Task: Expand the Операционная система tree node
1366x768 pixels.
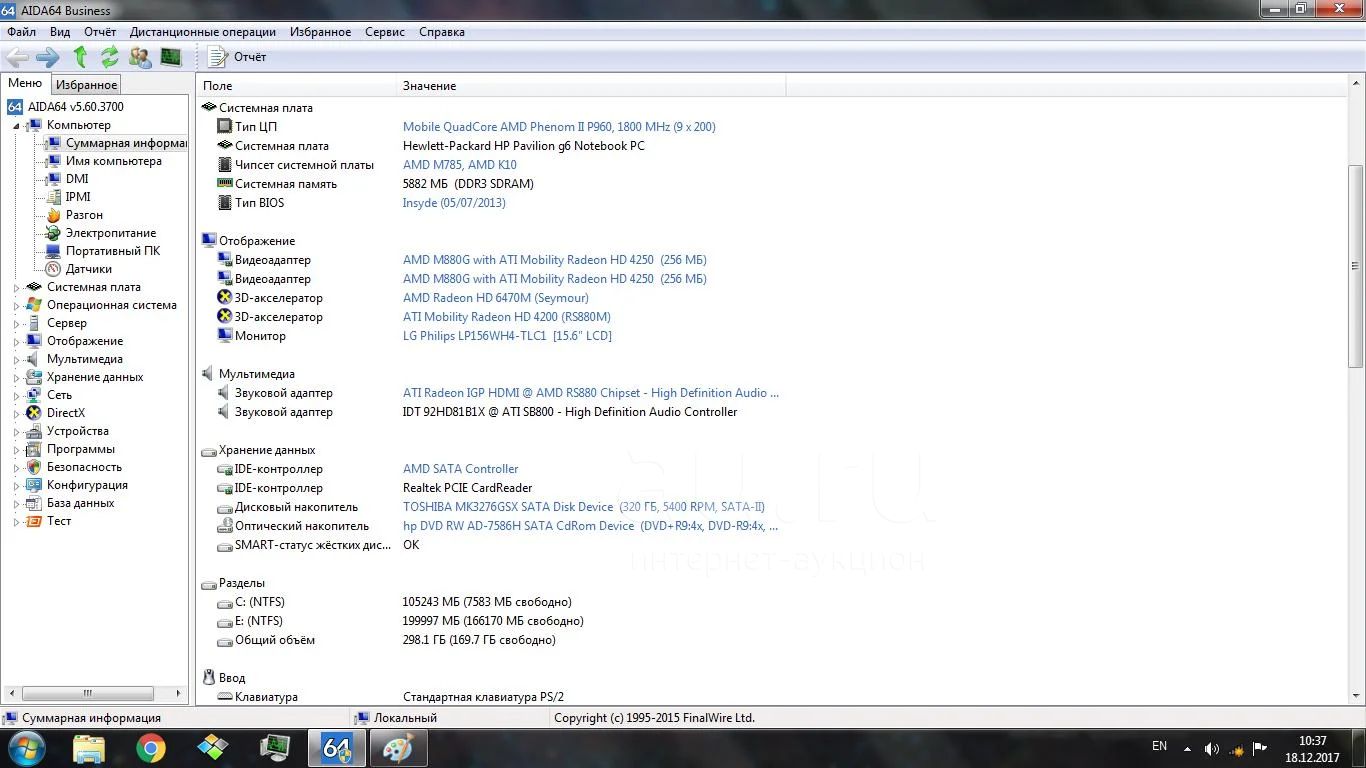Action: pos(17,306)
